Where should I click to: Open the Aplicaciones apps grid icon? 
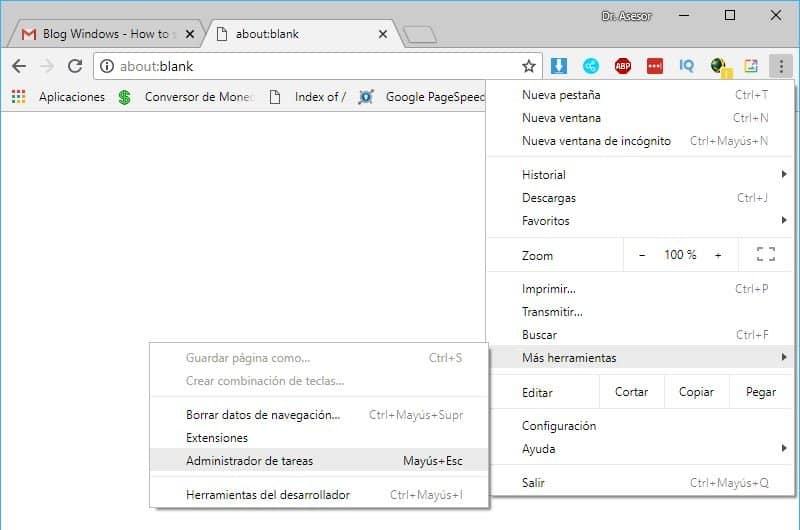pos(18,96)
